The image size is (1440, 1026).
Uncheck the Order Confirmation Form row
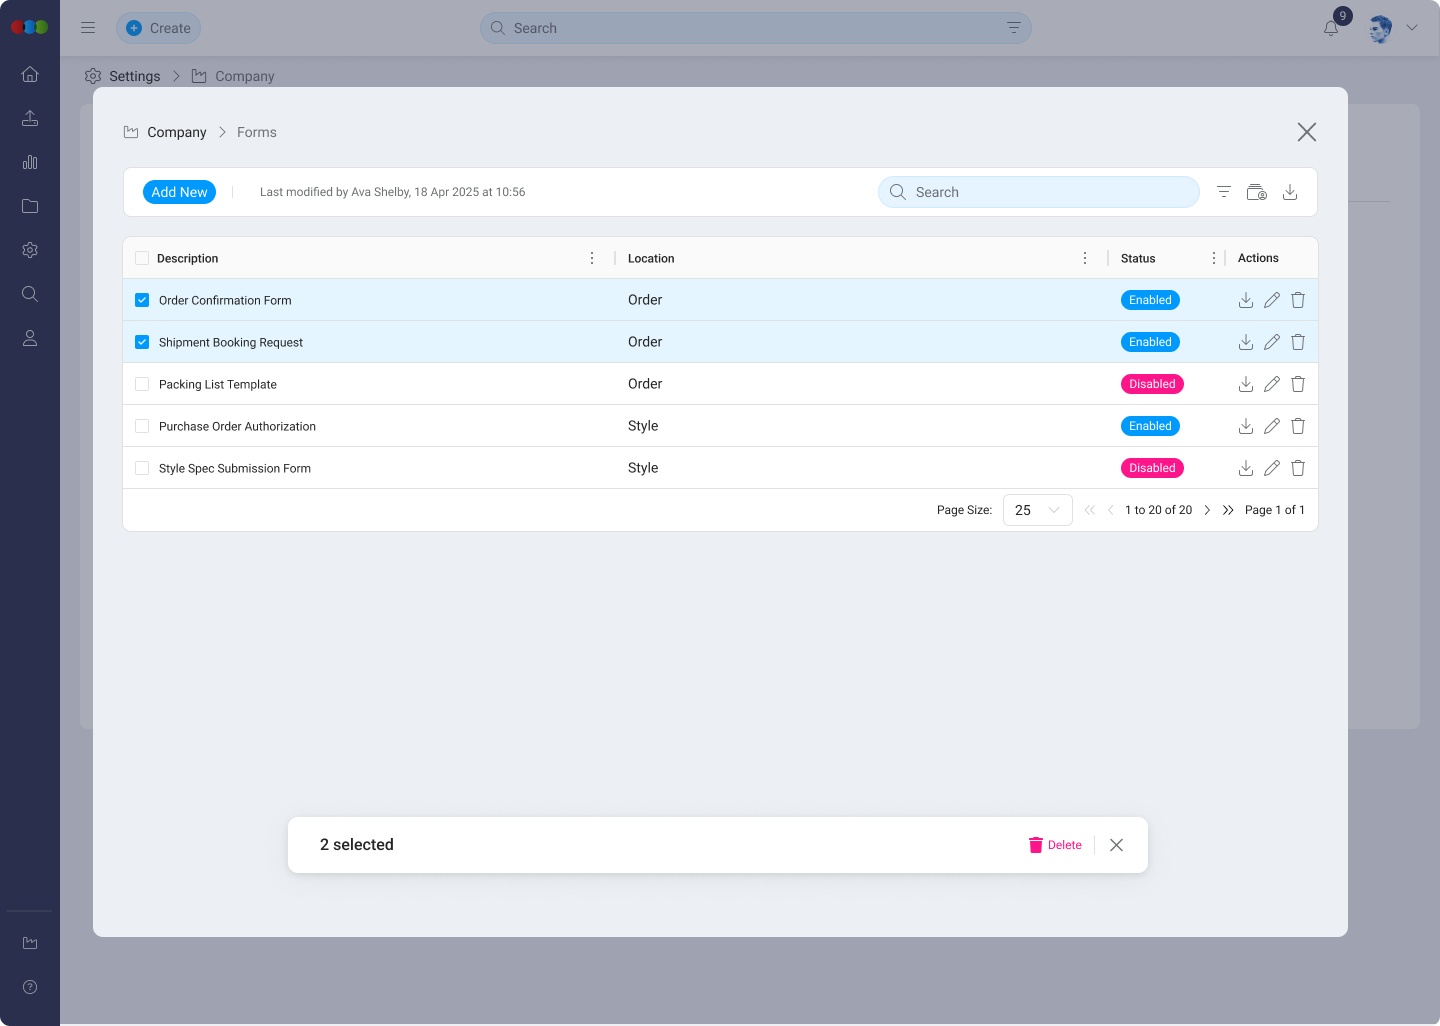[141, 299]
